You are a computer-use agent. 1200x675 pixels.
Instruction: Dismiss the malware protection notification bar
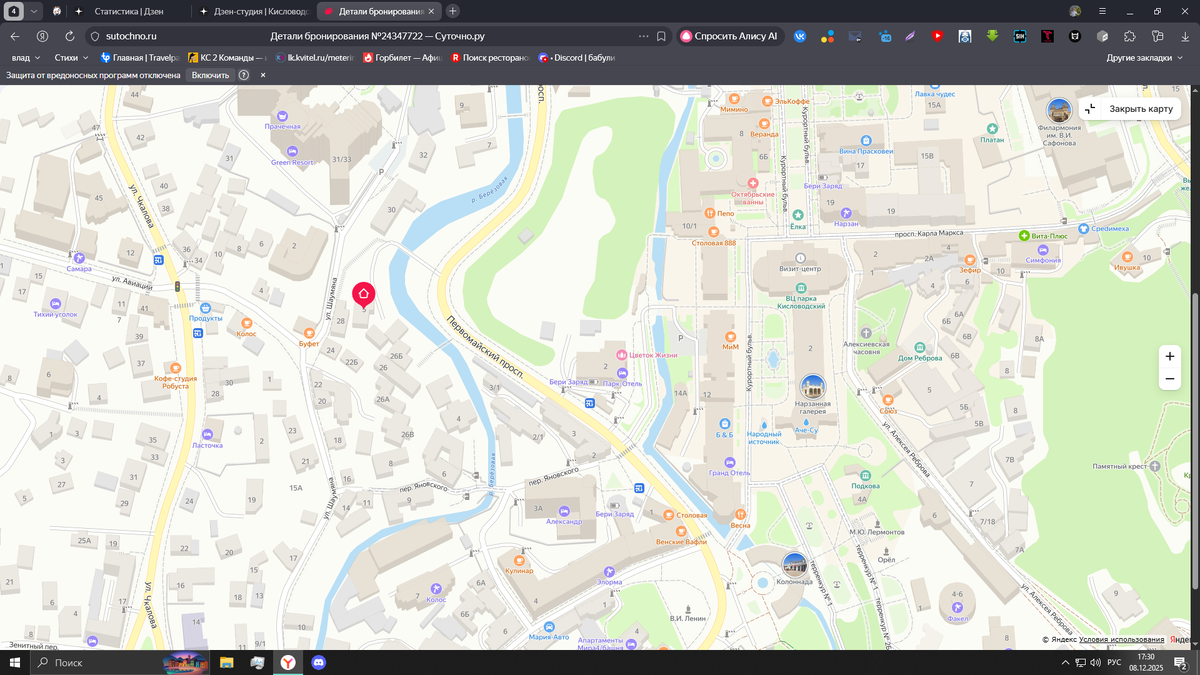(263, 75)
